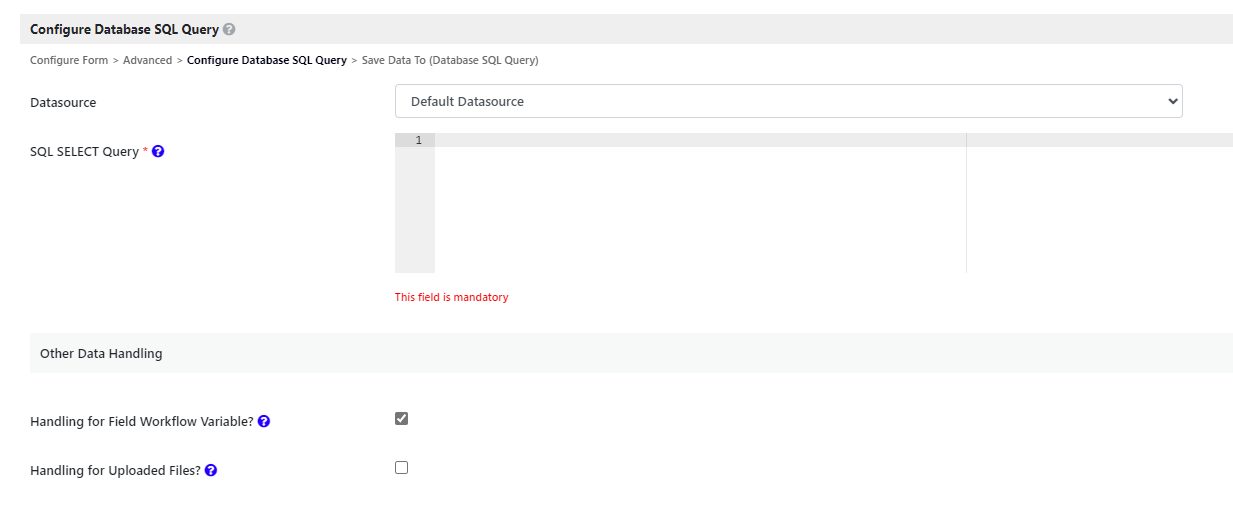This screenshot has height=524, width=1233.
Task: Click the Handling for Field Workflow Variable label
Action: 141,422
